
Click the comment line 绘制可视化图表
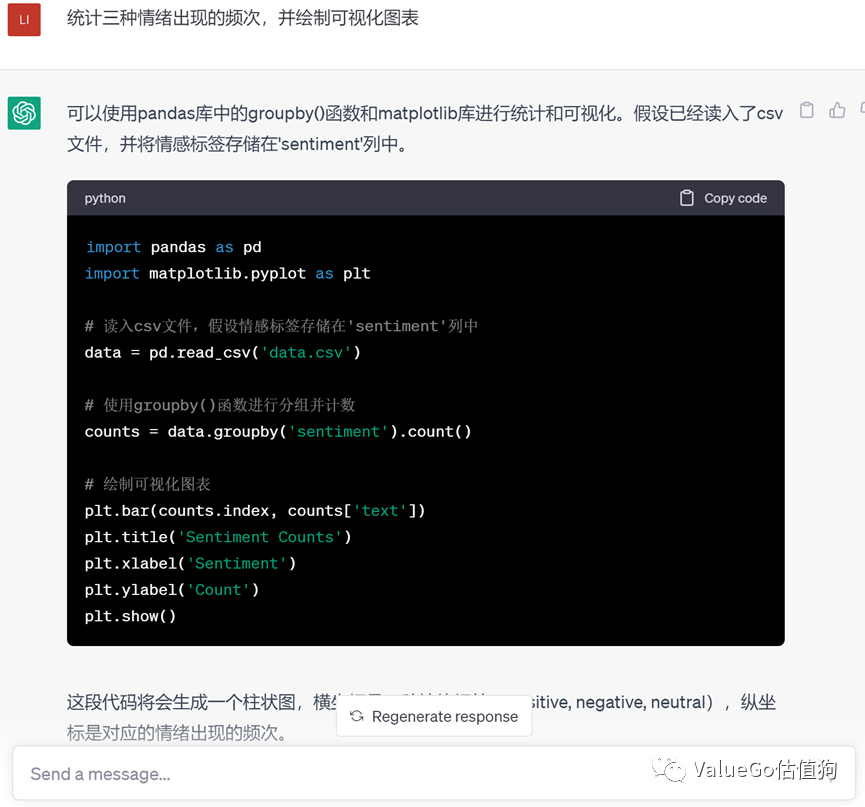click(x=148, y=484)
